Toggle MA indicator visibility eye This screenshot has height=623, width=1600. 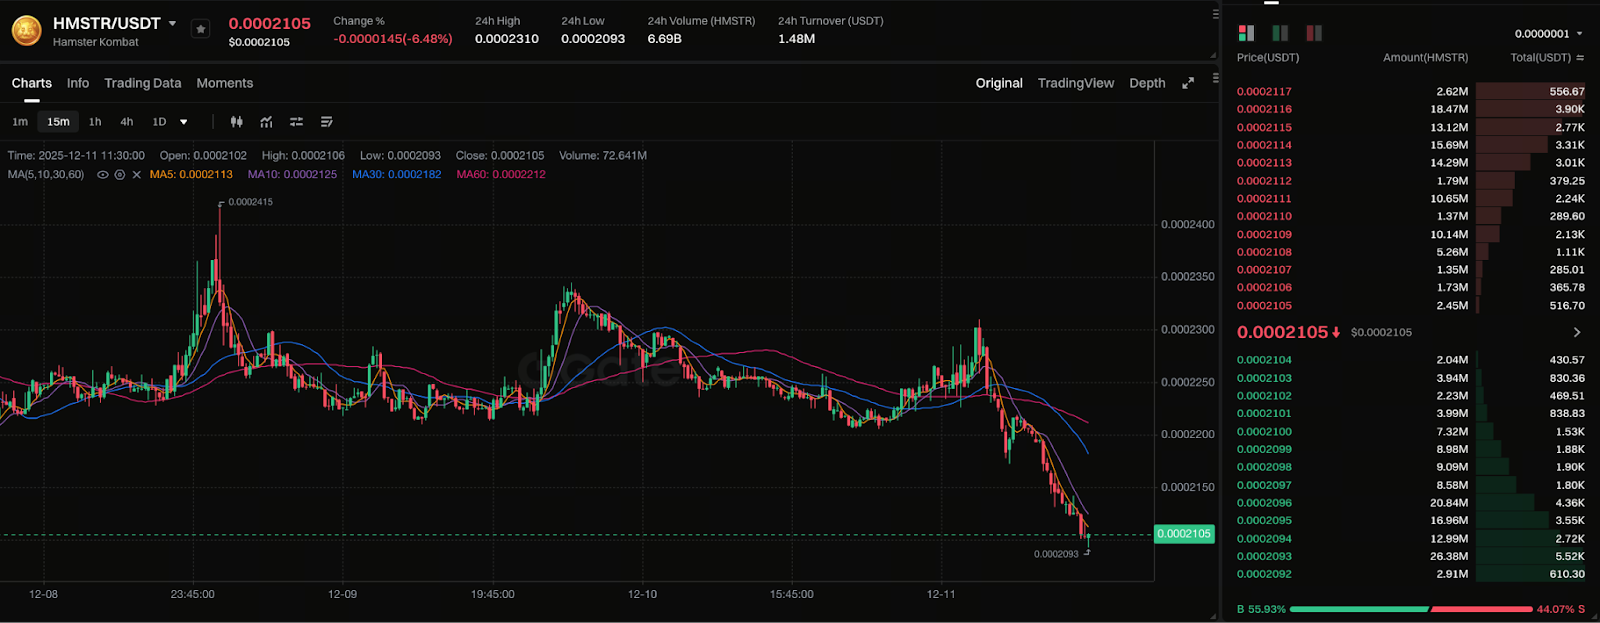click(102, 175)
